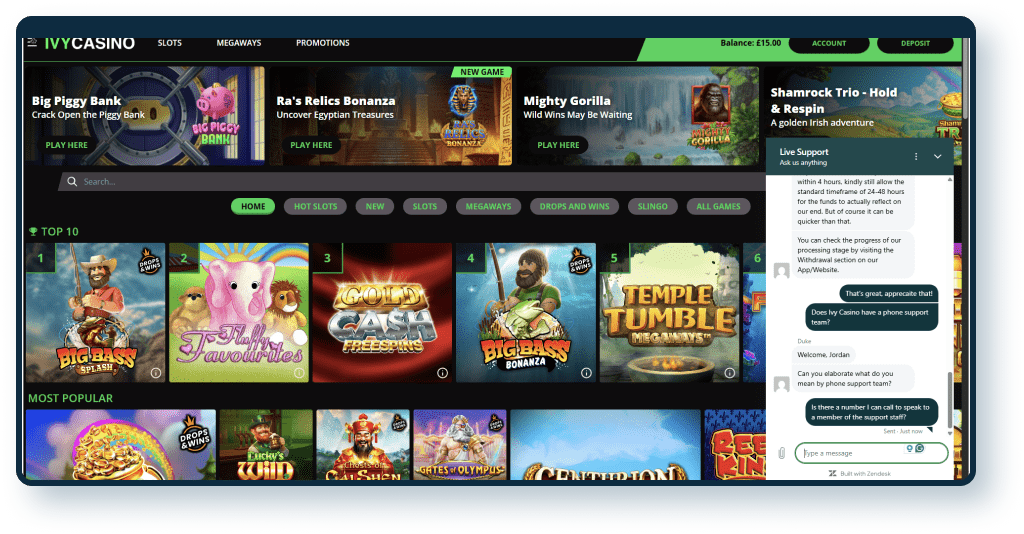Open the Megaways item in top navigation
This screenshot has height=534, width=1024.
238,43
